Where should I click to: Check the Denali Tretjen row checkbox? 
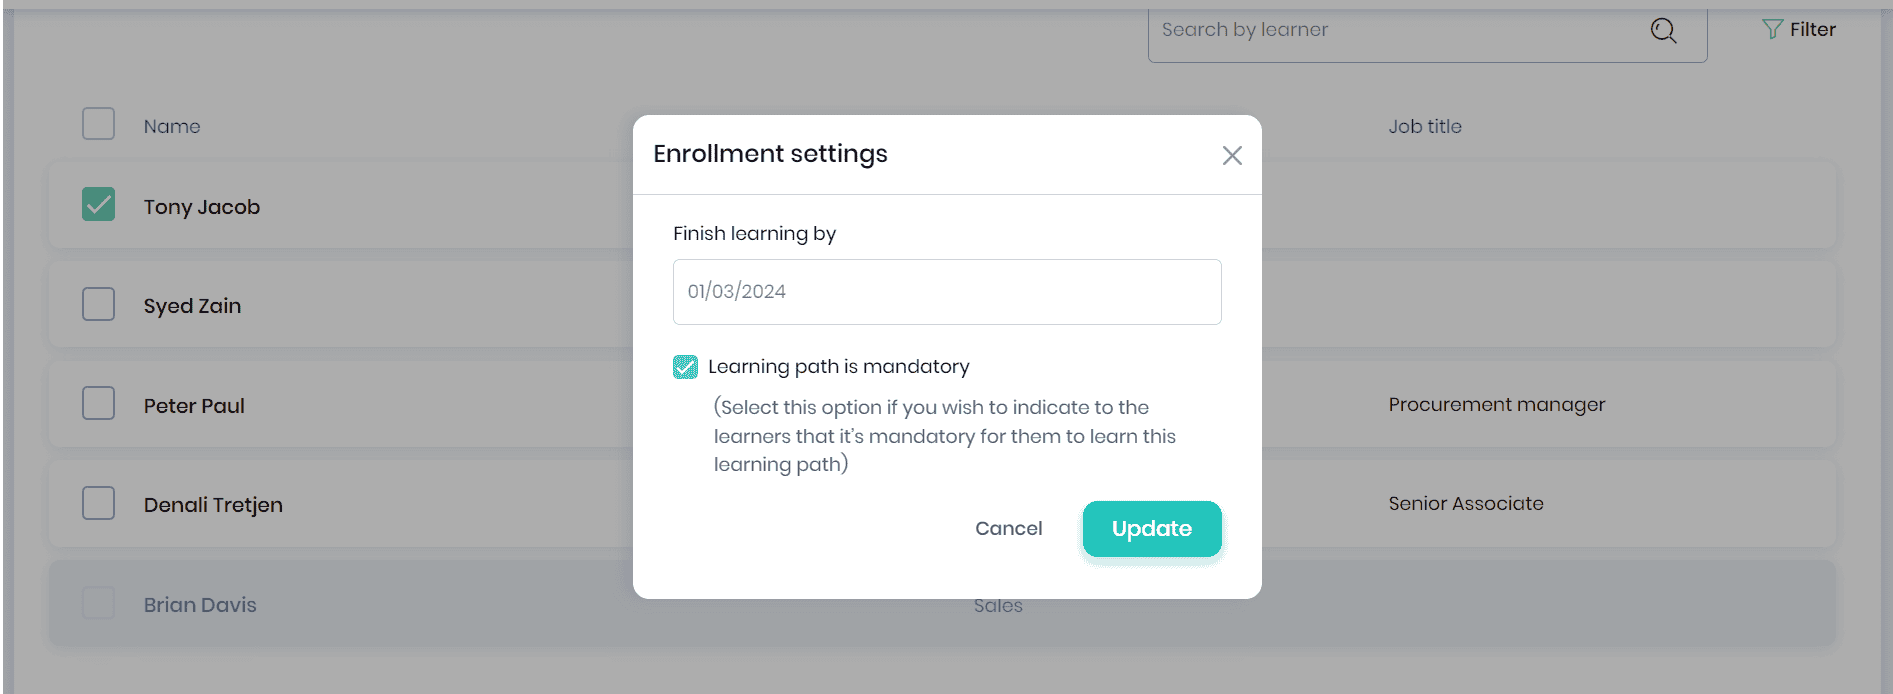pos(98,503)
